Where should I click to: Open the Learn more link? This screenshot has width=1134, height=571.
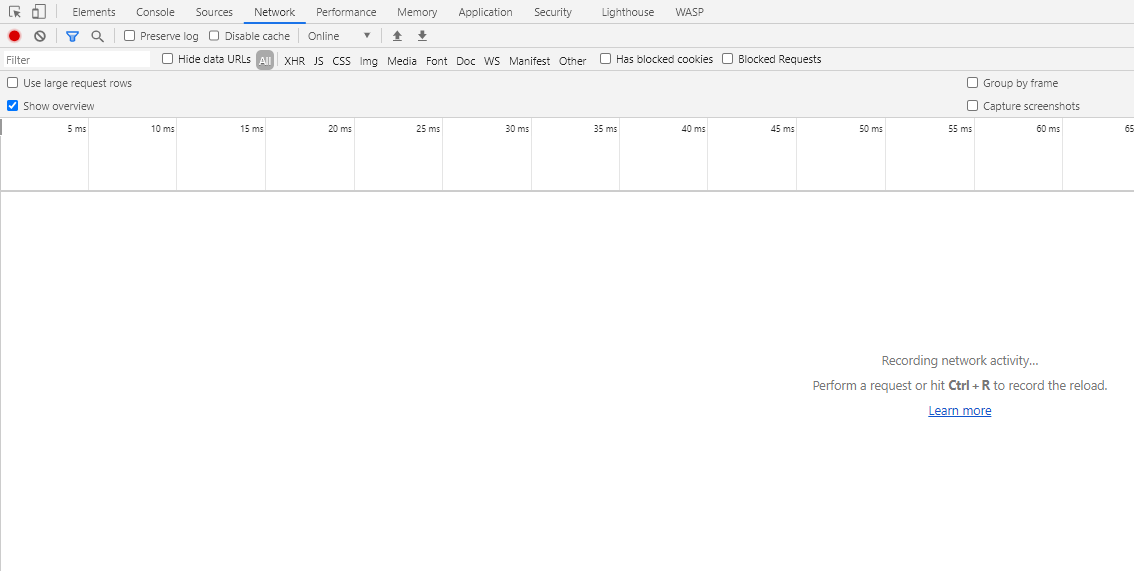[959, 411]
